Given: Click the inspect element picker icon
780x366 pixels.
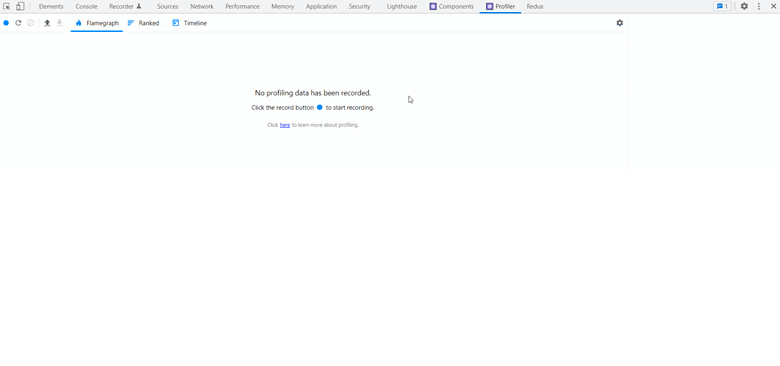Looking at the screenshot, I should coord(7,6).
